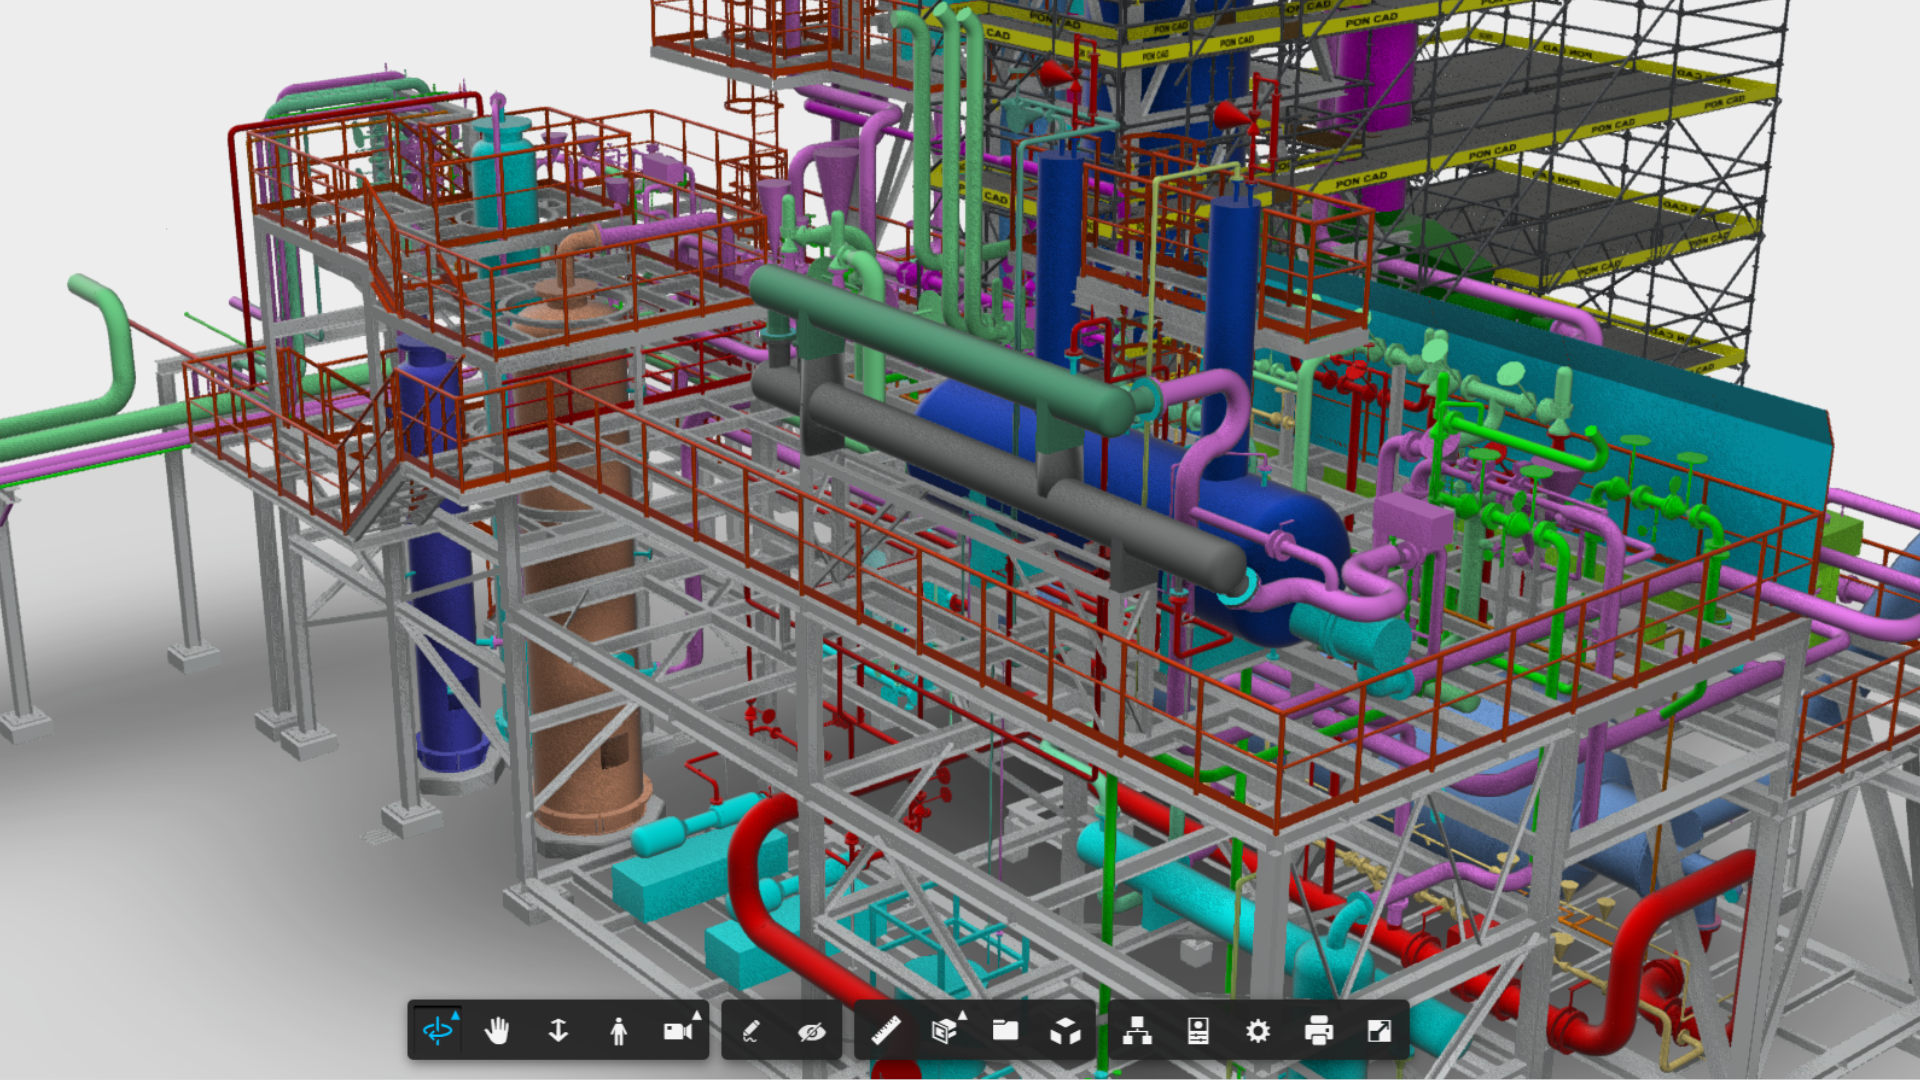Toggle the crossed-eye hide visibility button
This screenshot has width=1920, height=1080.
(x=812, y=1030)
